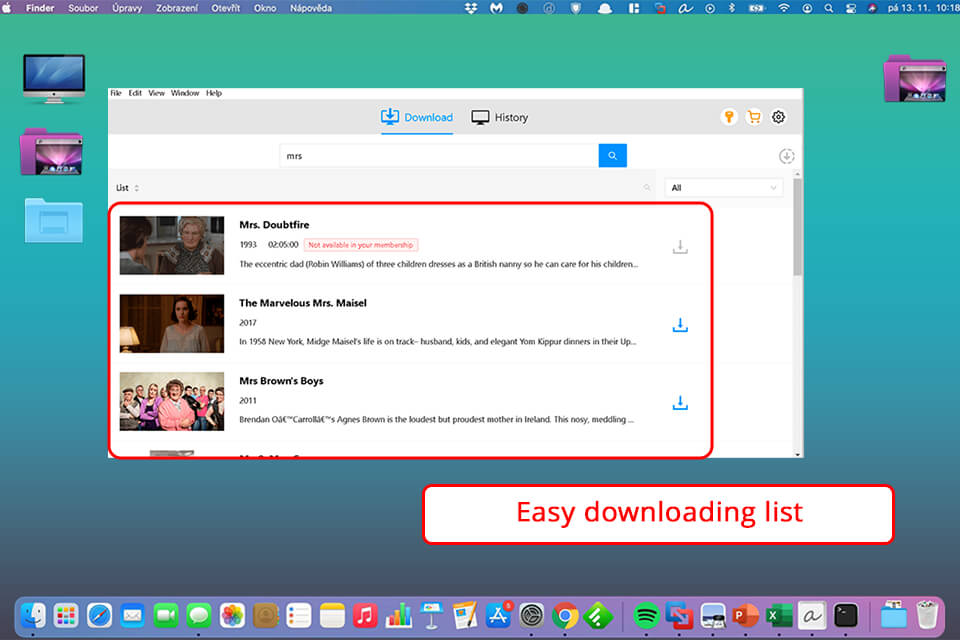Screen dimensions: 960x640
Task: Open the key registration icon
Action: [729, 117]
